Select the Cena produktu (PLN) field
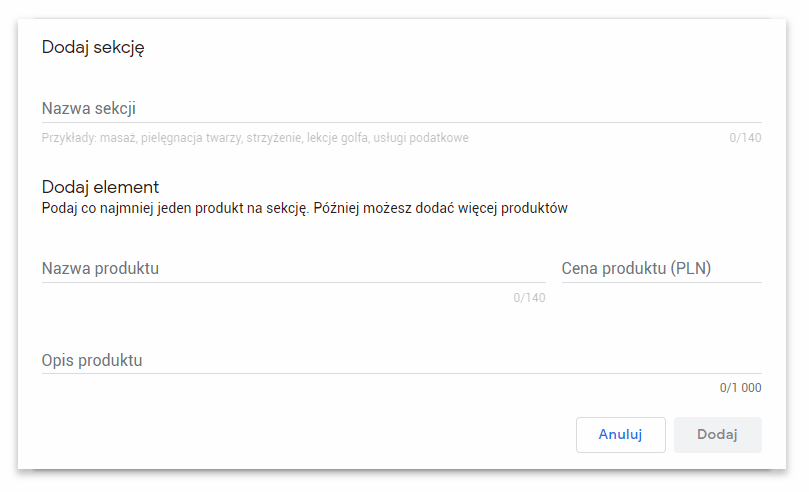Viewport: 809px width, 492px height. point(661,269)
